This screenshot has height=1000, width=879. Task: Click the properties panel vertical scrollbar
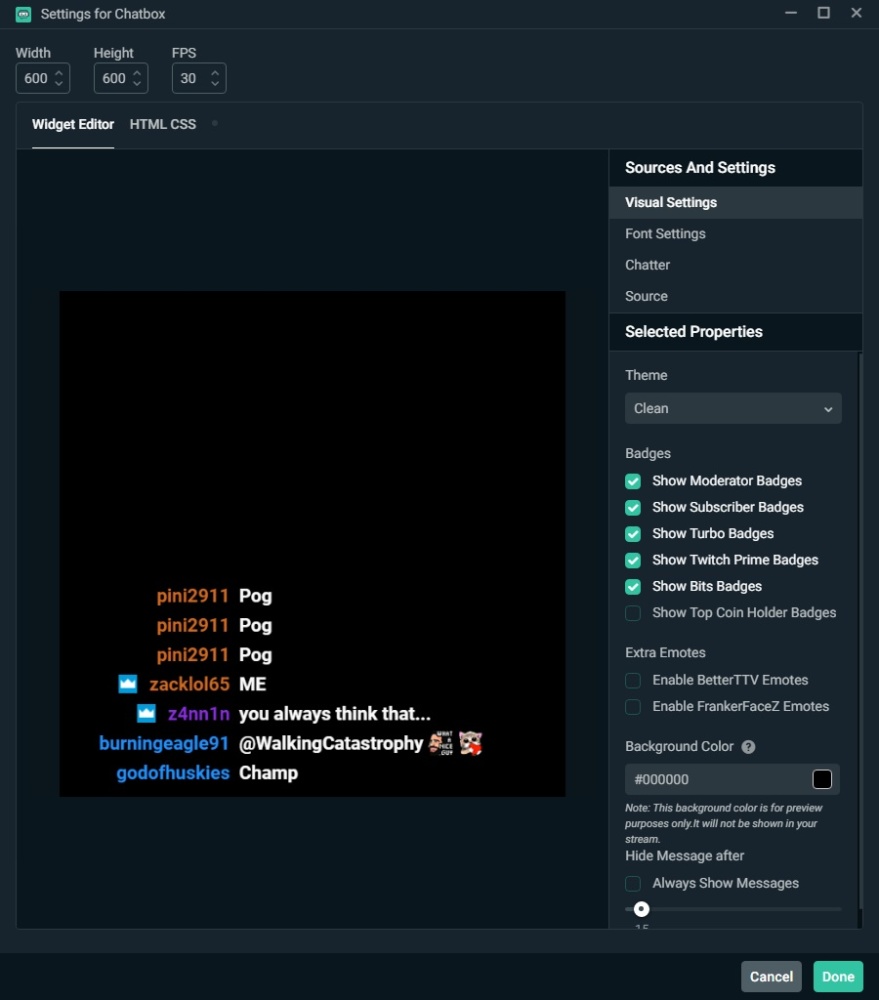click(x=860, y=631)
